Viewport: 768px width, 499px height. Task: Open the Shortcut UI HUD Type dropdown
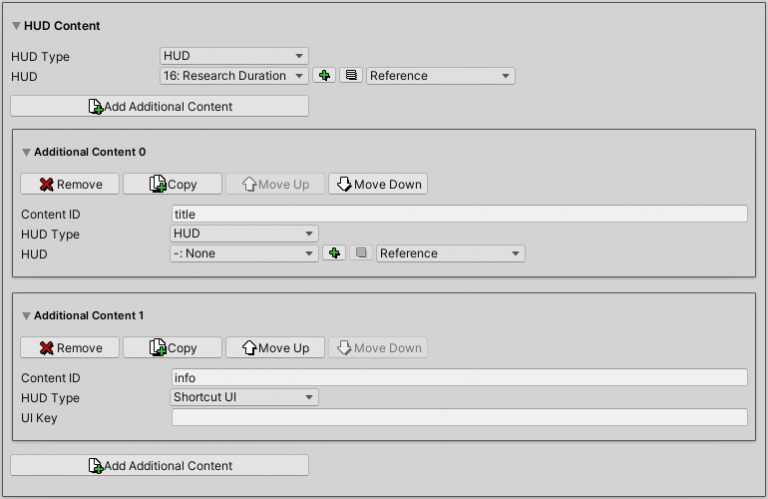click(244, 398)
